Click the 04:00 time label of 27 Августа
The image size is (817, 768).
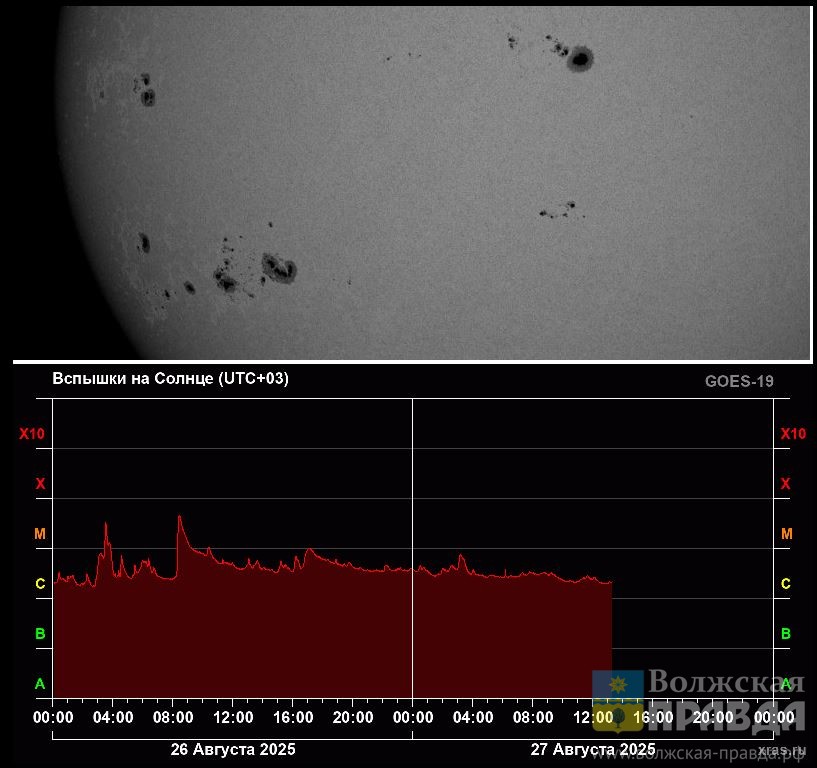[473, 717]
